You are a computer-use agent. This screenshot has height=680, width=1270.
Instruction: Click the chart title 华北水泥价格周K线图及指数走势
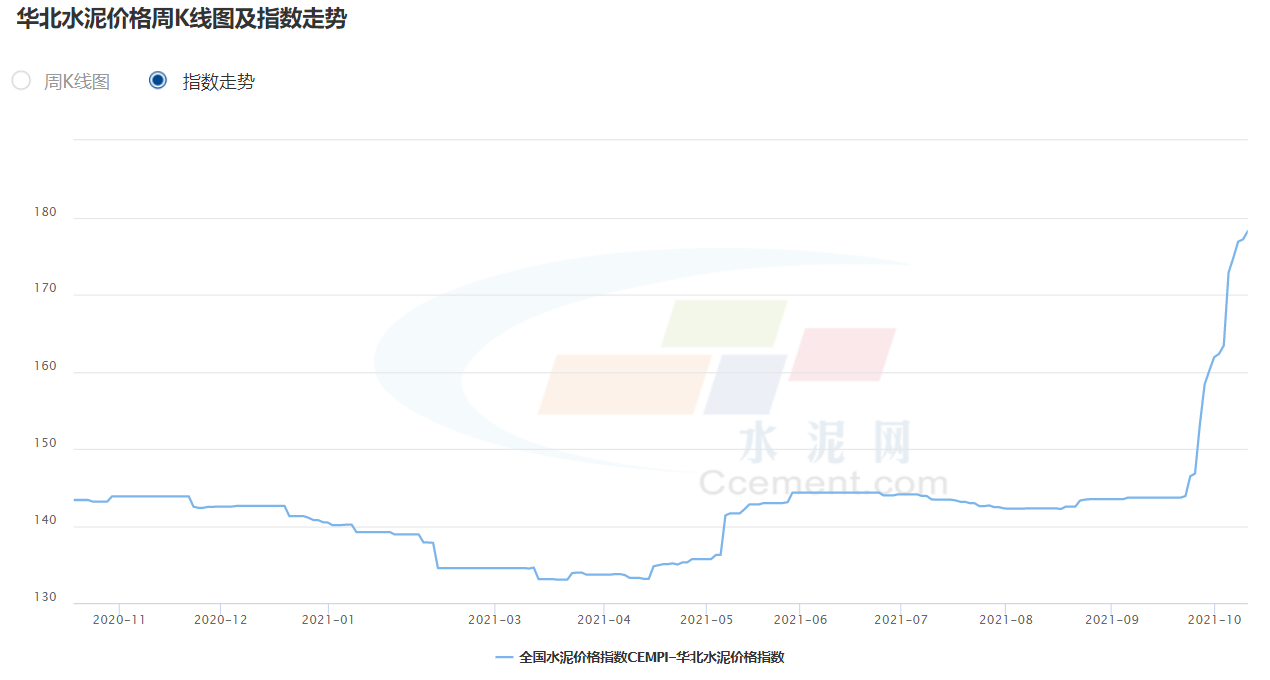click(181, 18)
